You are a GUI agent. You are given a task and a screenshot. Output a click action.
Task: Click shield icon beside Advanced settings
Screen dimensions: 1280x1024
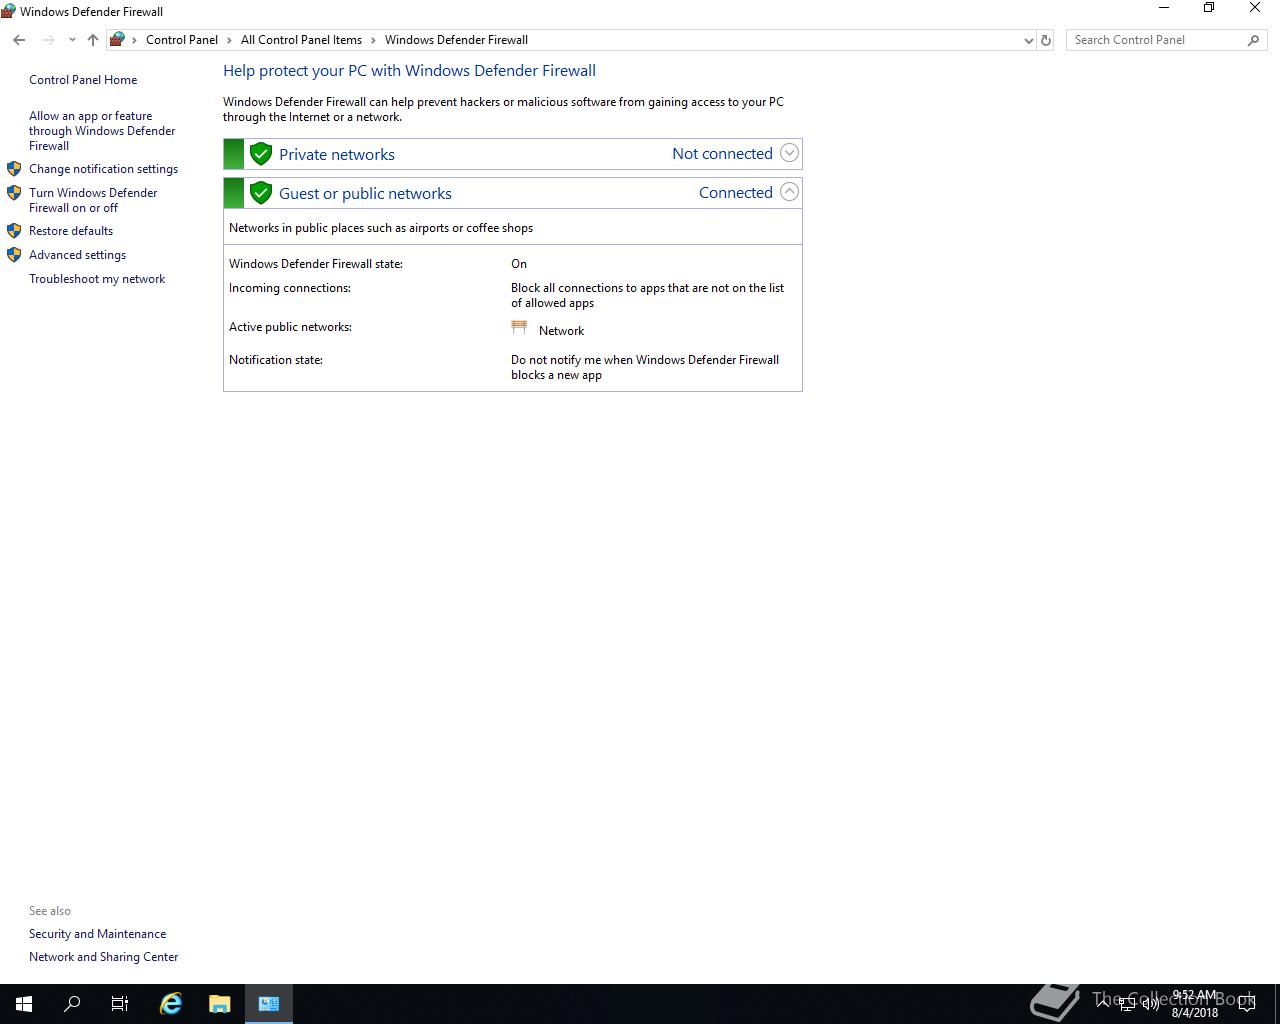tap(14, 255)
